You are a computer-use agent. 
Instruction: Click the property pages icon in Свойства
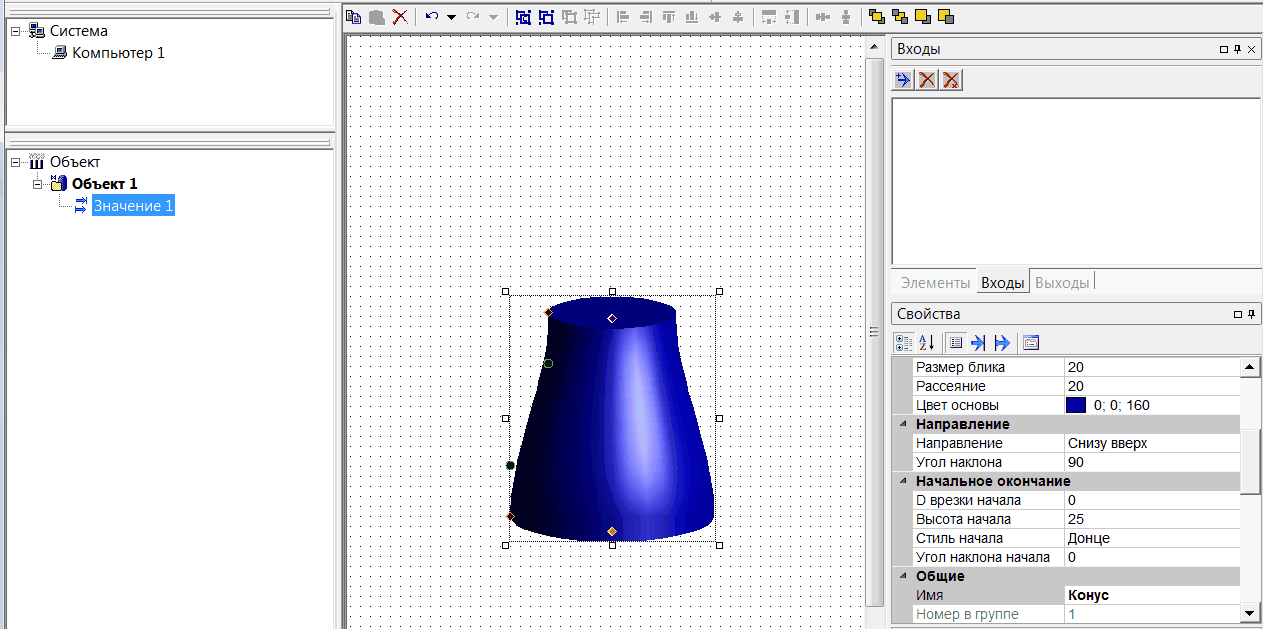(x=1031, y=343)
